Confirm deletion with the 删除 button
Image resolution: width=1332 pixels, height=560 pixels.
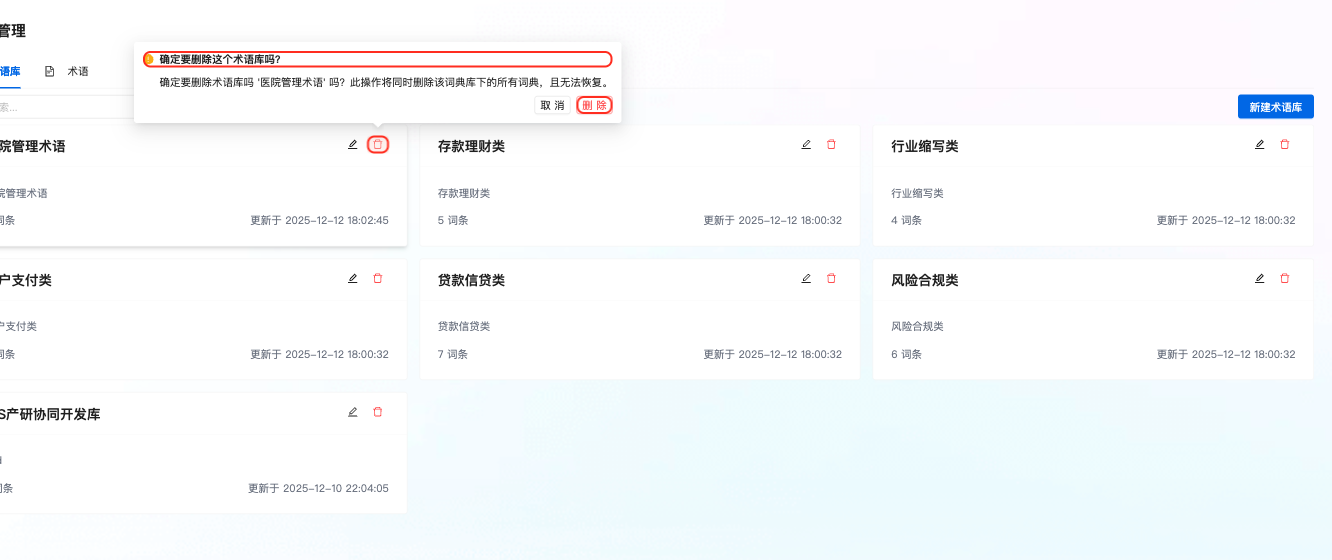click(594, 105)
